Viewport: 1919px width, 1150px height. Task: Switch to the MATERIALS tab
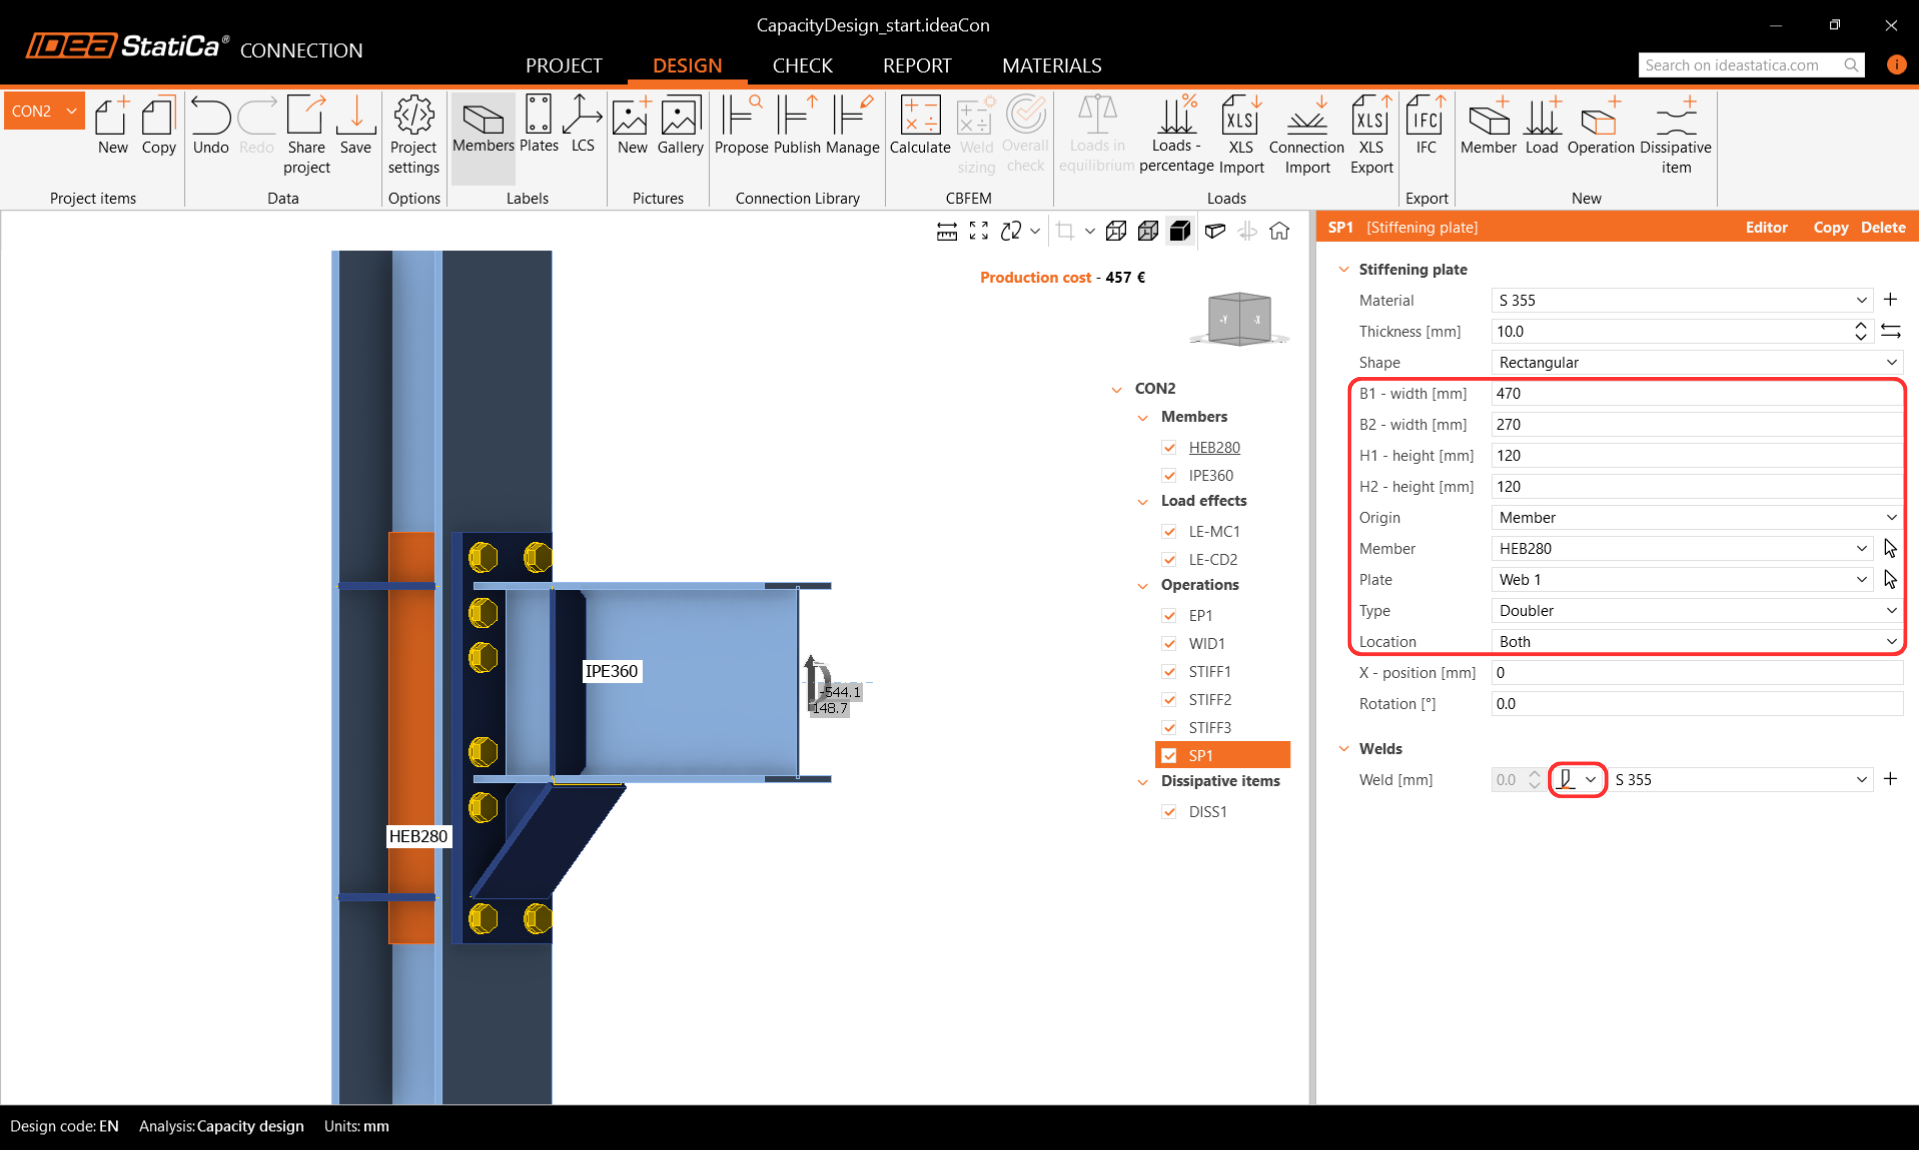coord(1051,65)
